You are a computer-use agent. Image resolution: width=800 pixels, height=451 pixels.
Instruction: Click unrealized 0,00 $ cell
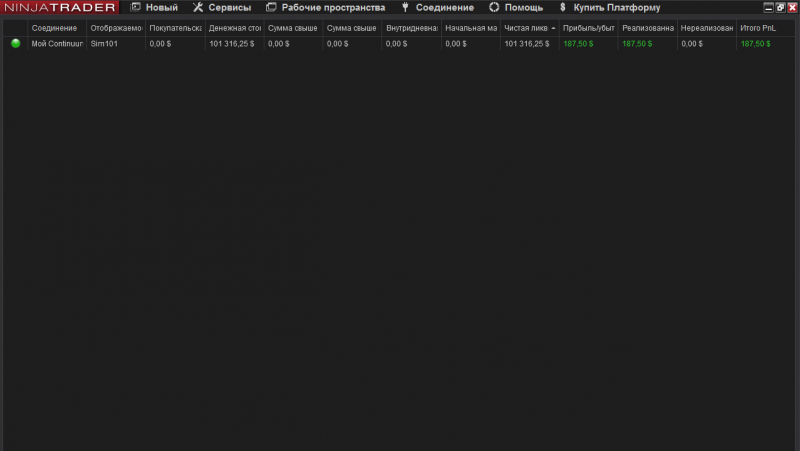(x=707, y=44)
